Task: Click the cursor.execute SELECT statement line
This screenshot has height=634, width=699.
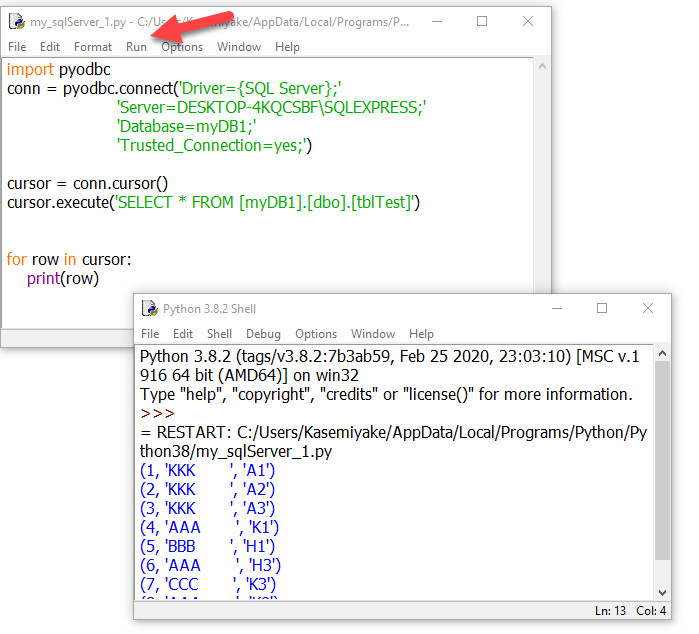Action: point(214,202)
